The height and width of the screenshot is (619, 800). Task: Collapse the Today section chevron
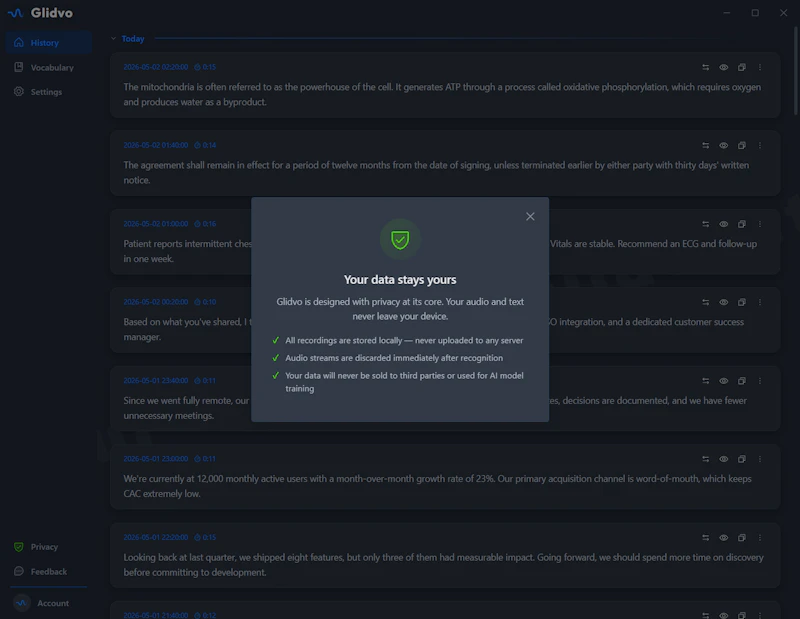click(113, 38)
